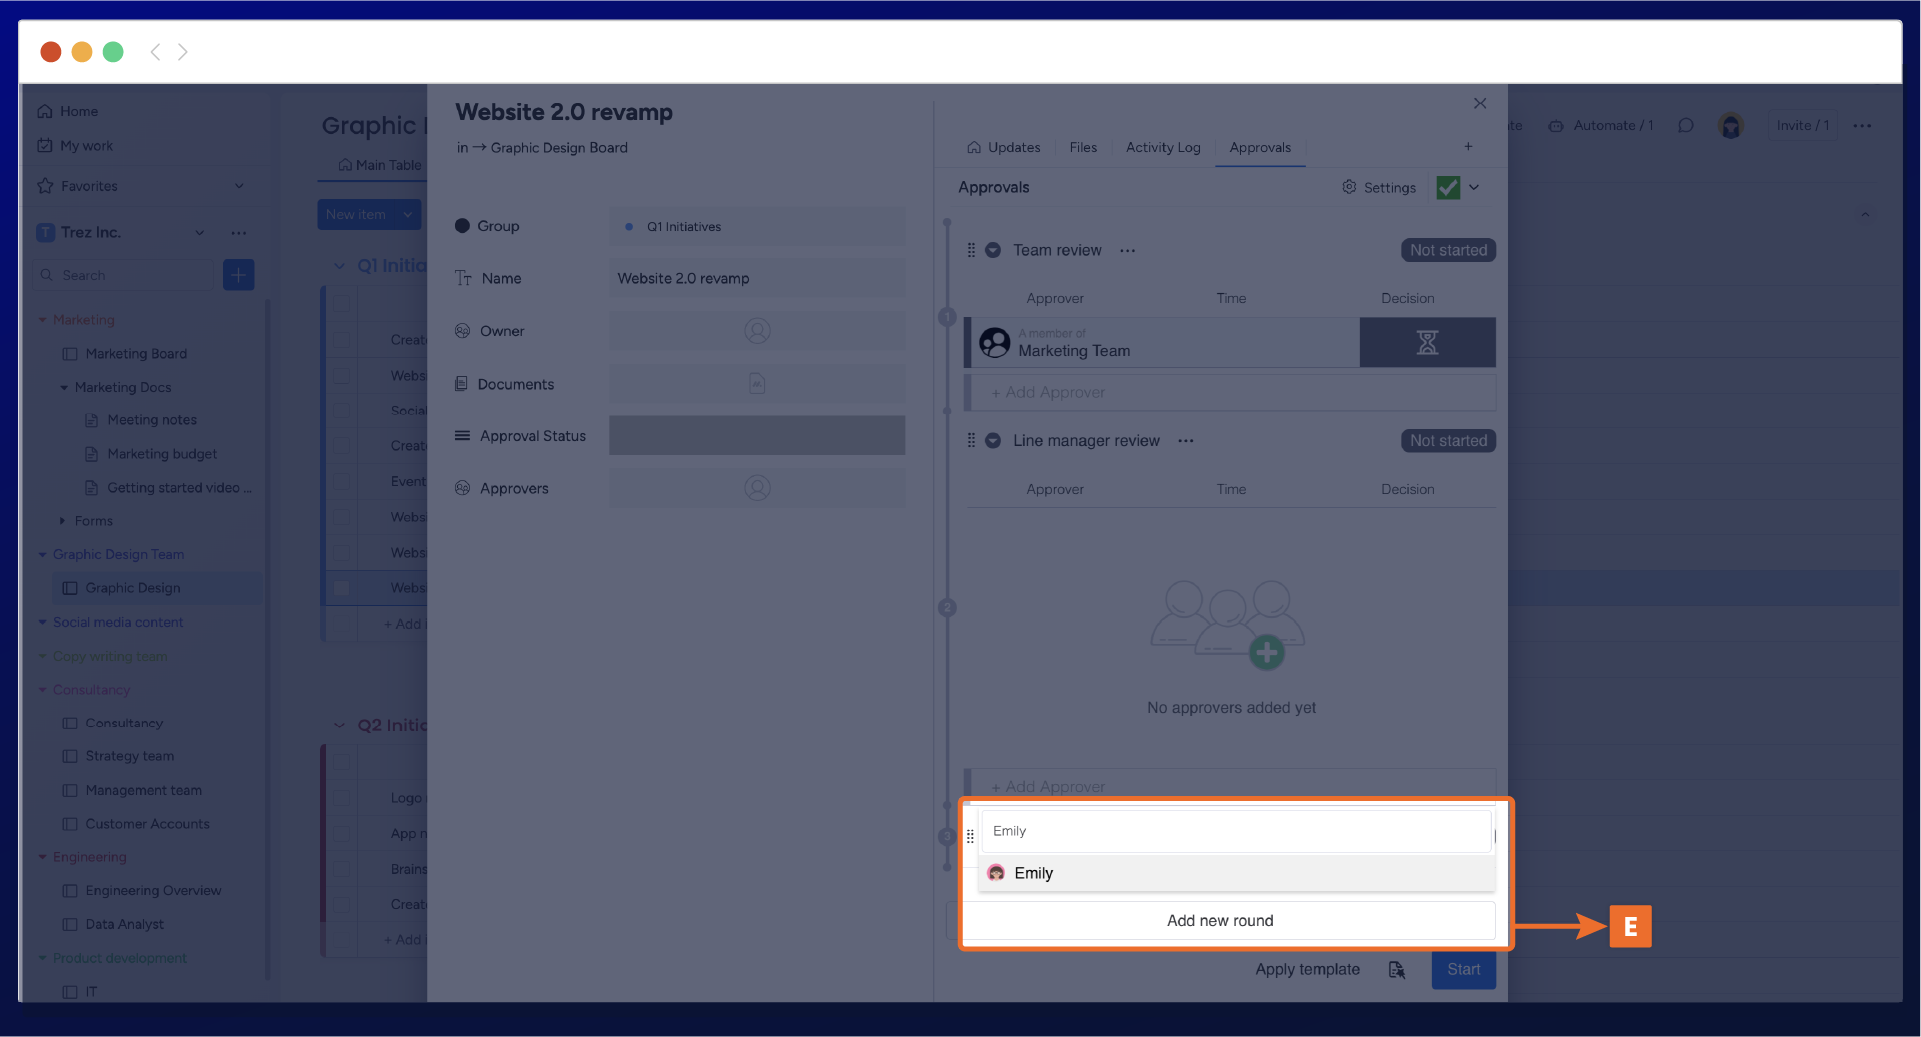Click the blue plus button beside Search
The height and width of the screenshot is (1037, 1921).
click(x=238, y=275)
